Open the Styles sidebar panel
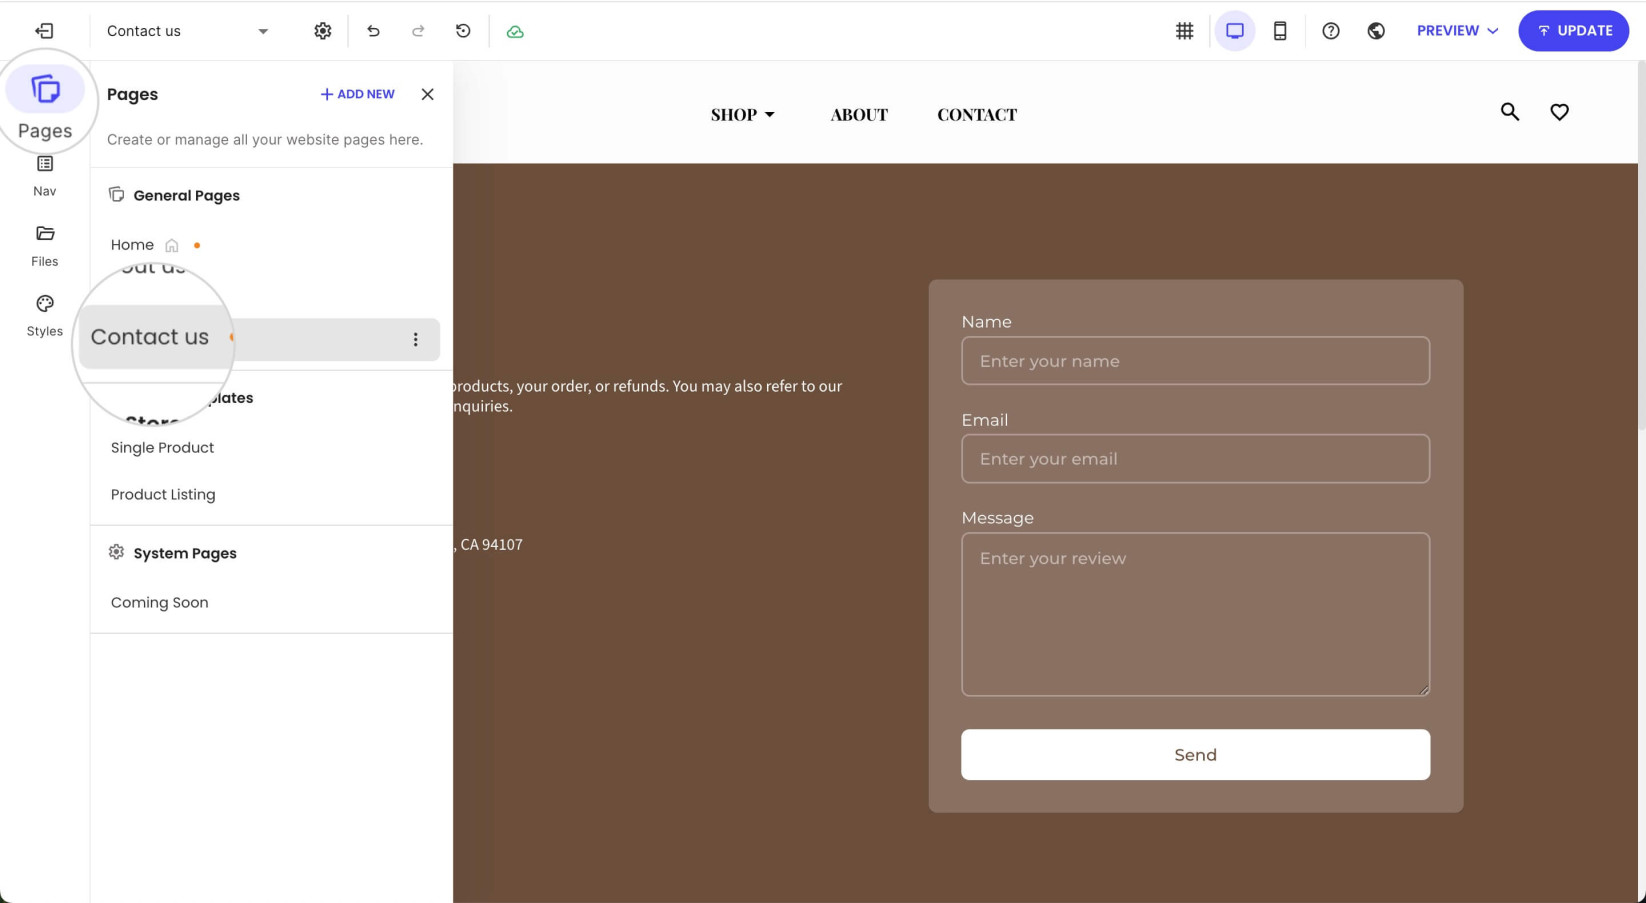This screenshot has width=1646, height=903. [45, 316]
